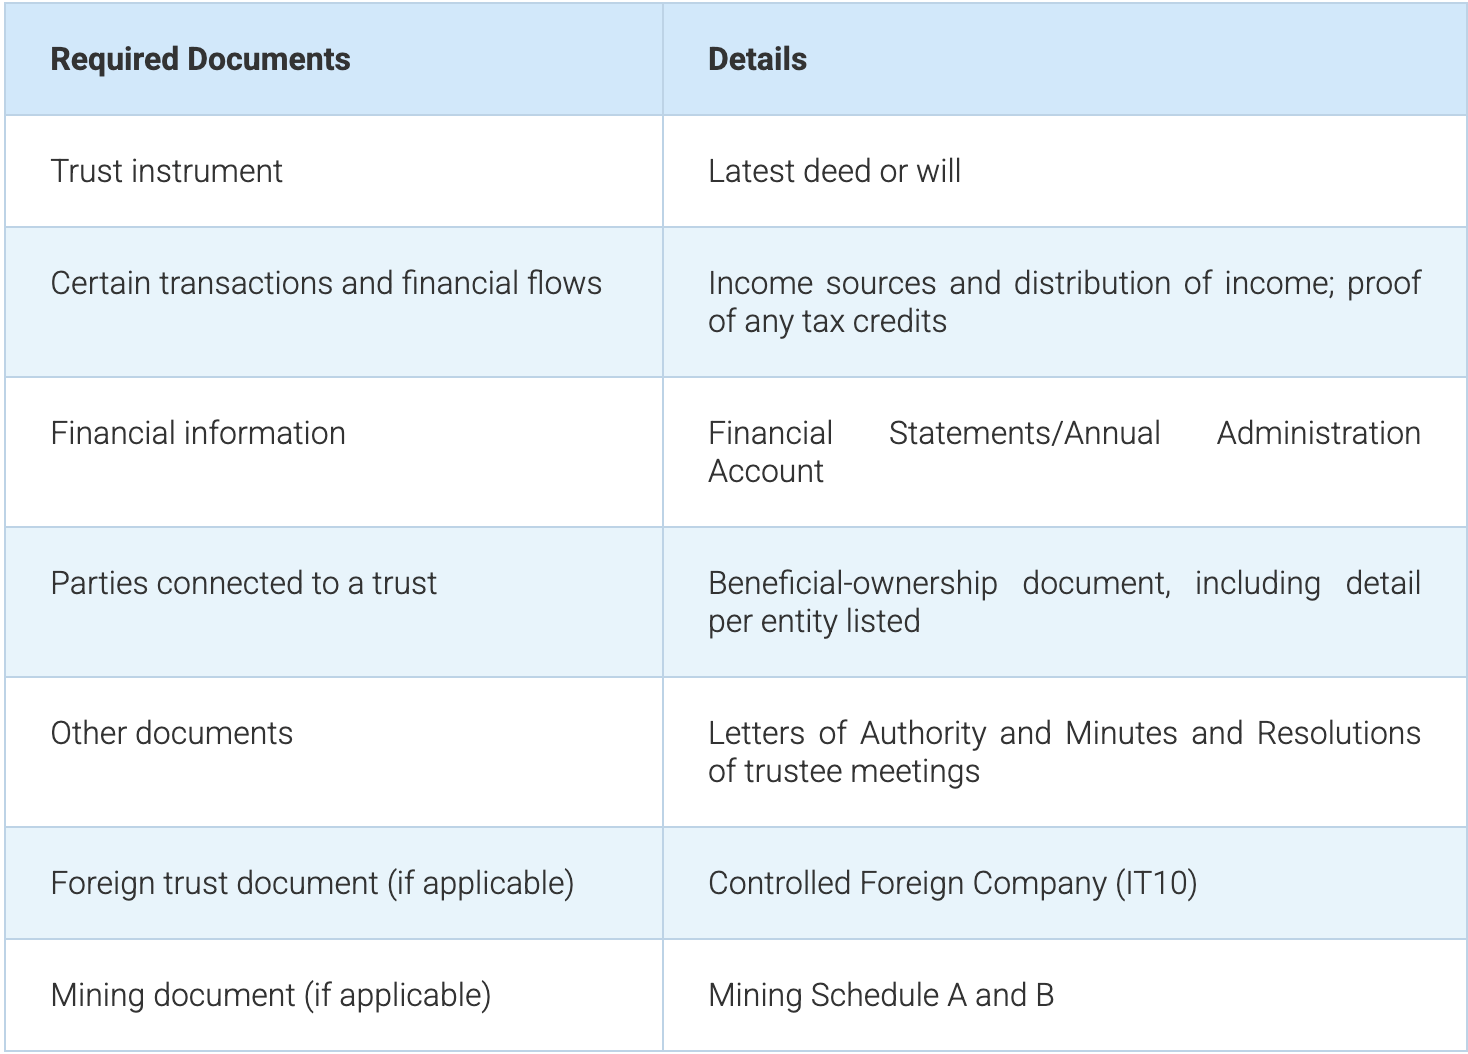1468x1054 pixels.
Task: Select the Mining document cell
Action: (271, 996)
